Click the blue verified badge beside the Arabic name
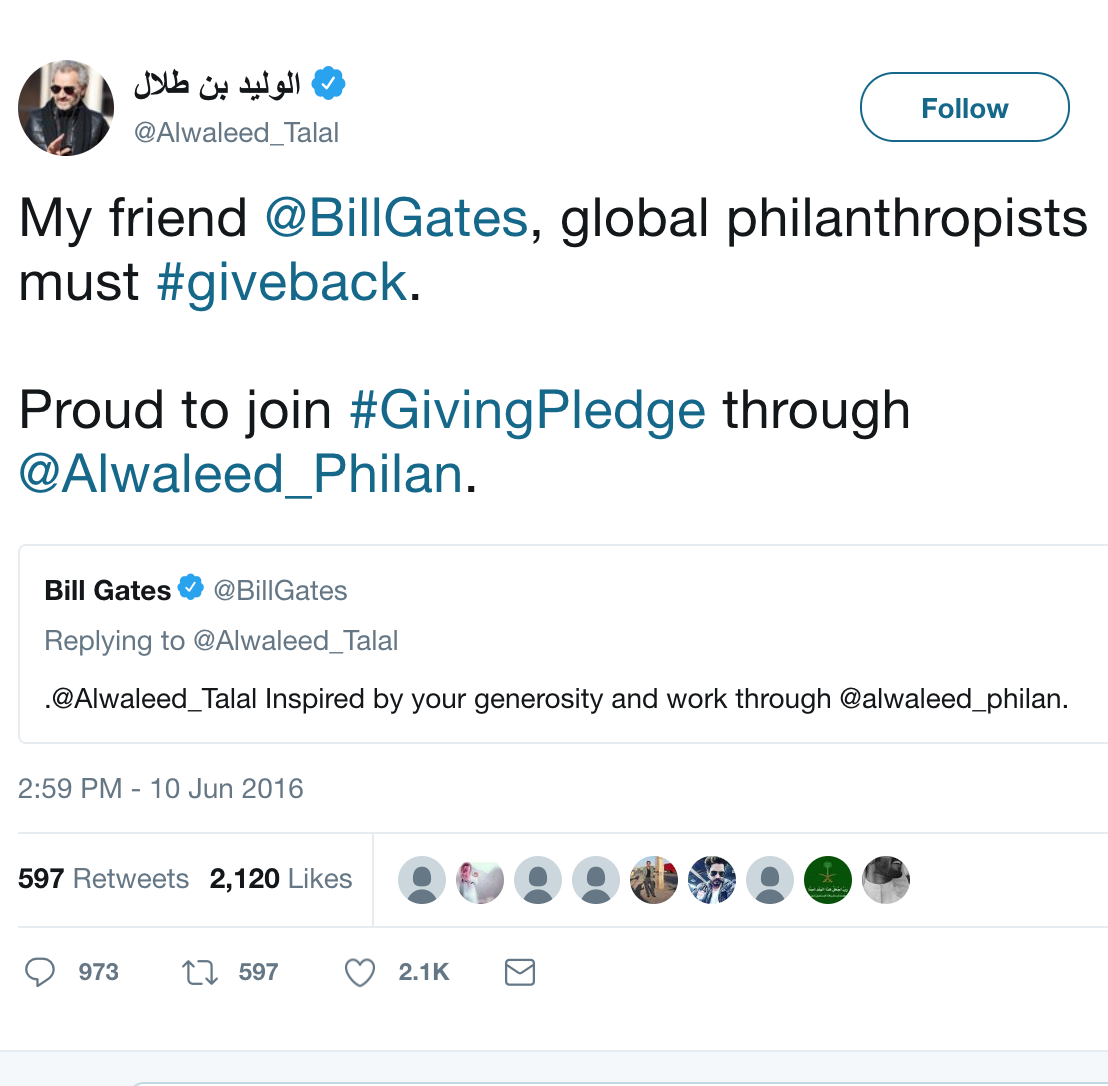The height and width of the screenshot is (1086, 1108). 328,85
